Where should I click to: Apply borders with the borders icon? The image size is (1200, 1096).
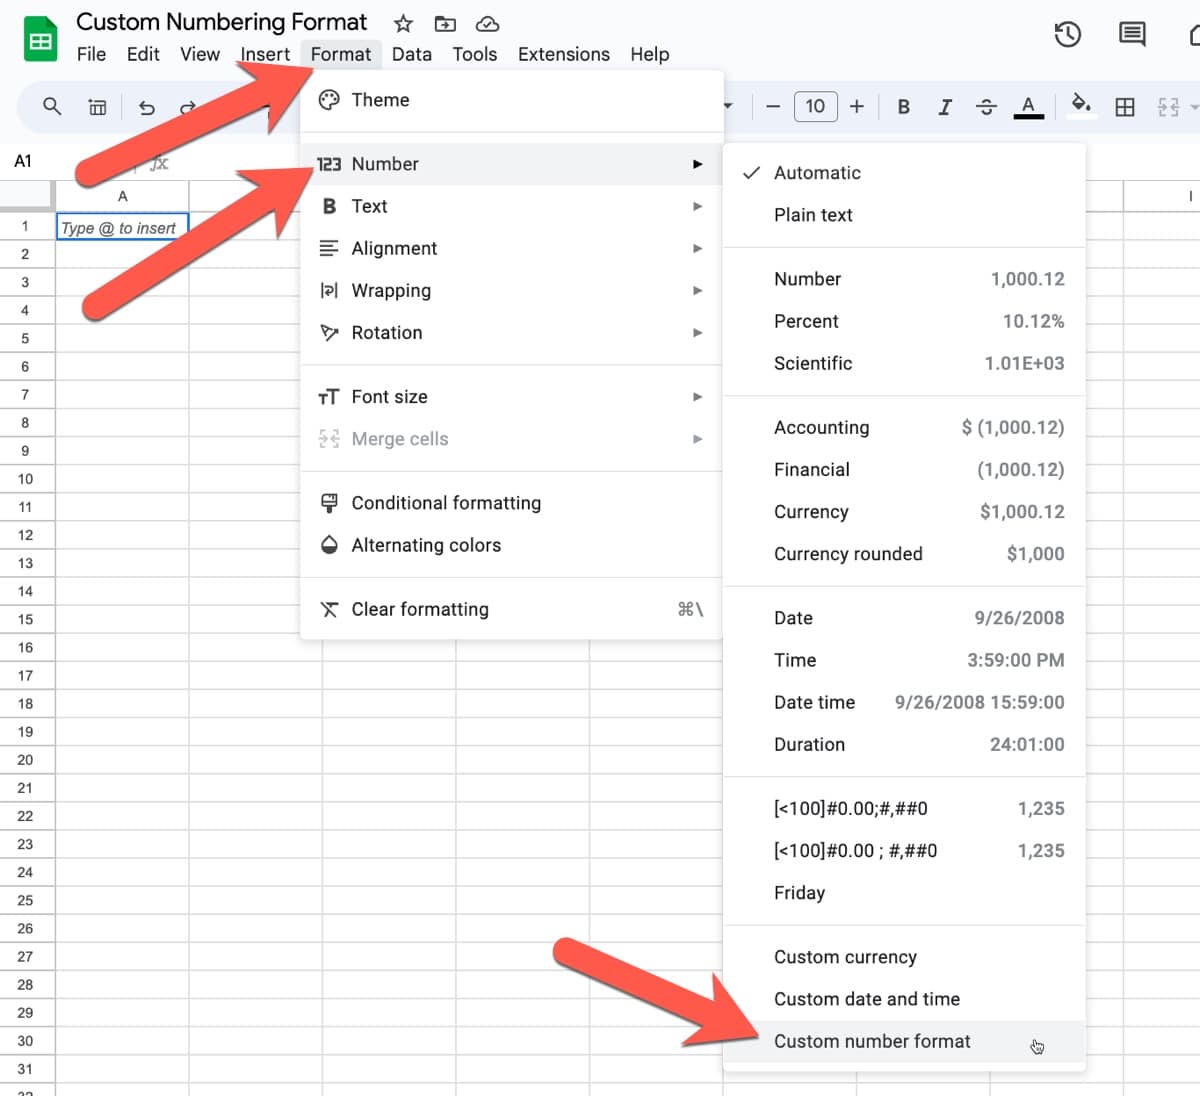(x=1124, y=106)
